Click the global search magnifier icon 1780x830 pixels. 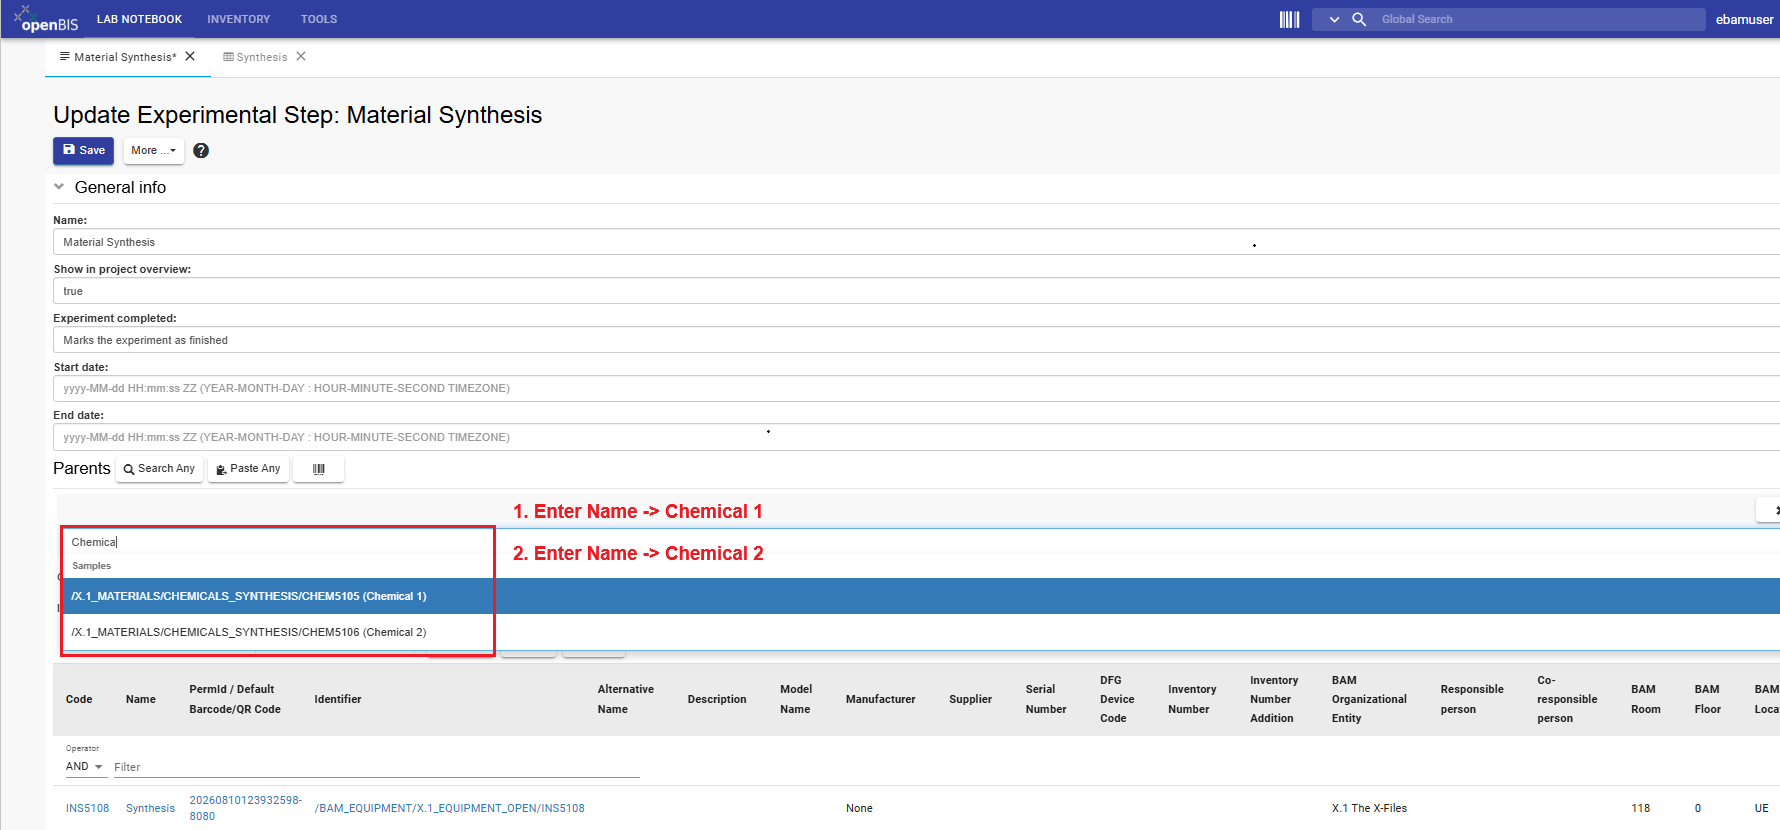pos(1359,19)
